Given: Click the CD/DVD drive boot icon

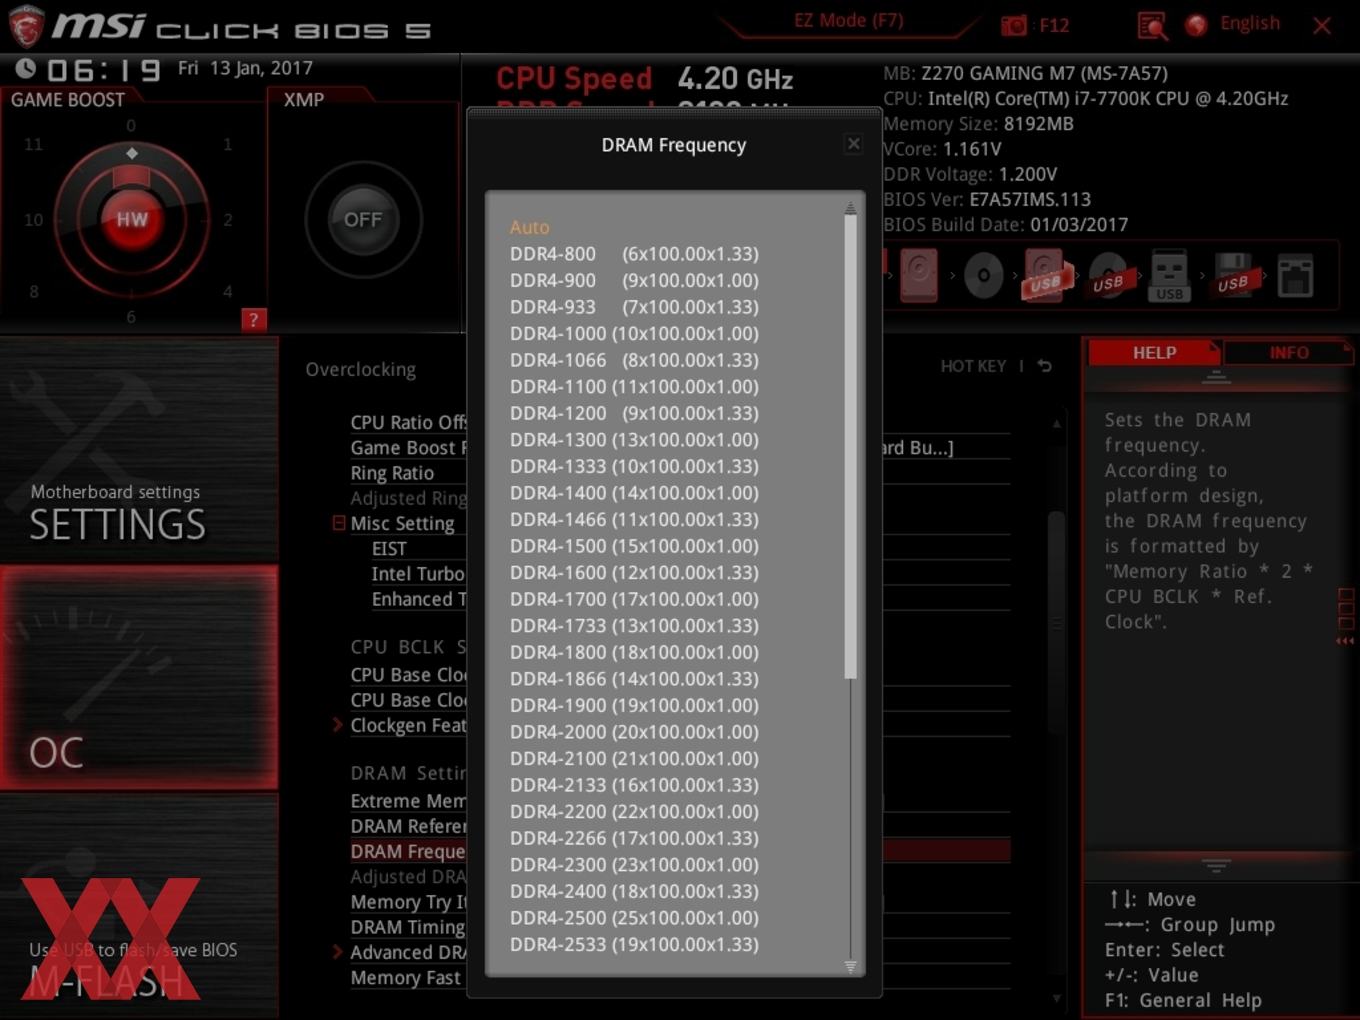Looking at the screenshot, I should (983, 275).
